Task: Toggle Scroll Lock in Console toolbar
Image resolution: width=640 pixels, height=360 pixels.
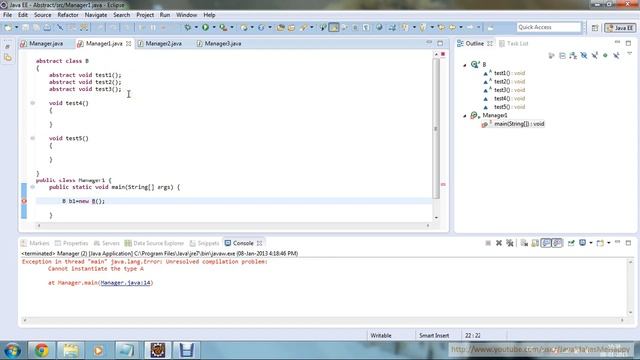Action: 535,243
